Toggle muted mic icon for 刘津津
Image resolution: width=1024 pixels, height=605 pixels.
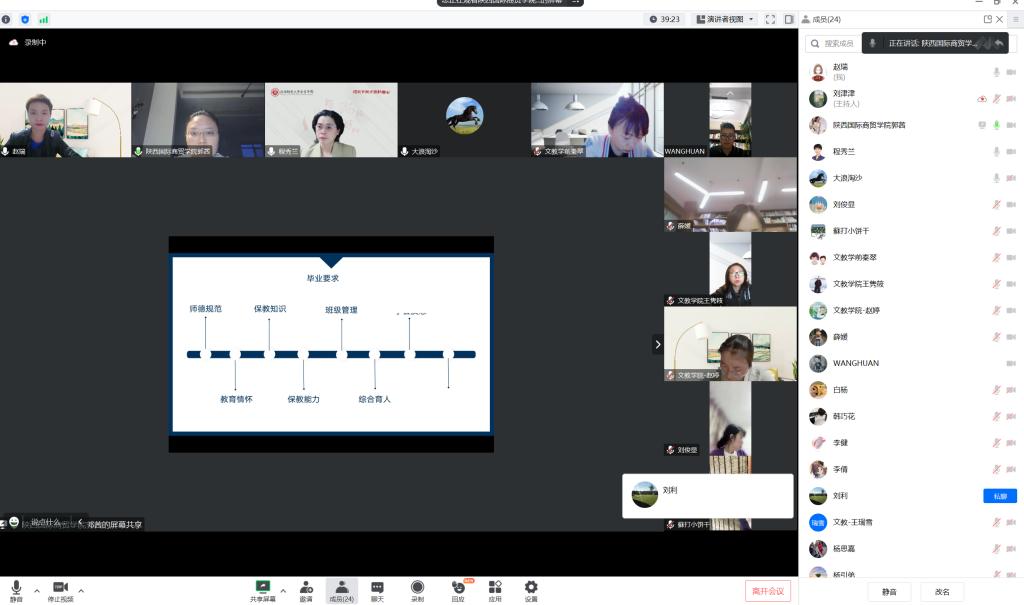[997, 99]
